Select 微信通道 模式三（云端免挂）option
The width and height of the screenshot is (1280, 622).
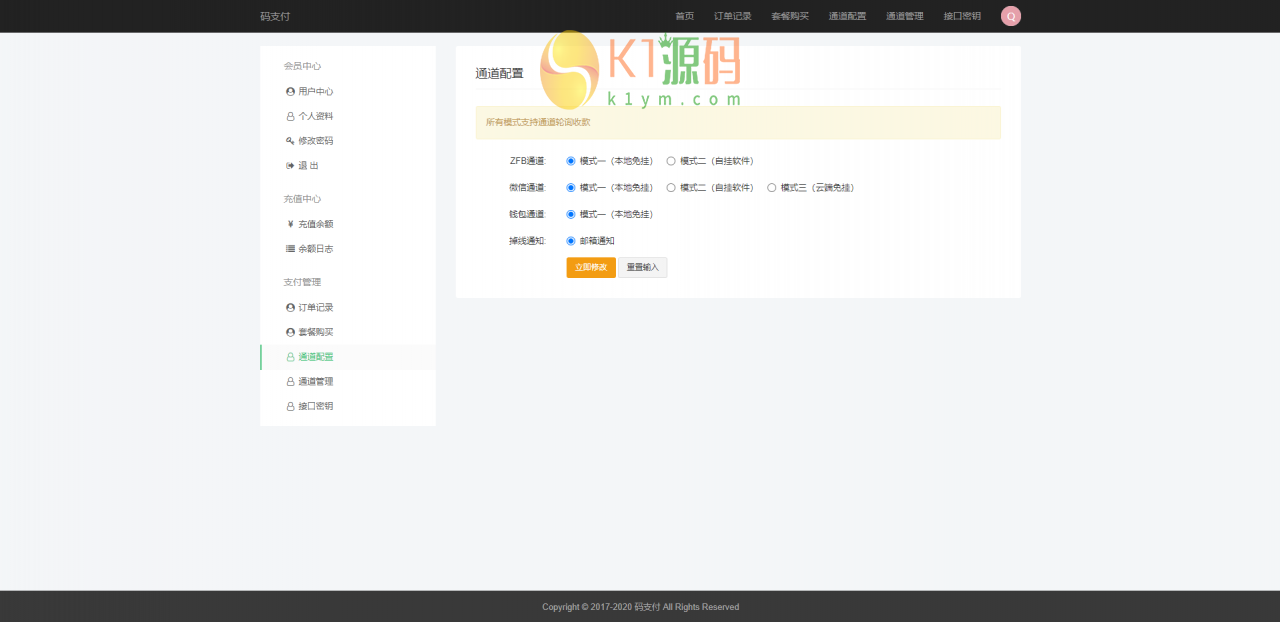(771, 187)
